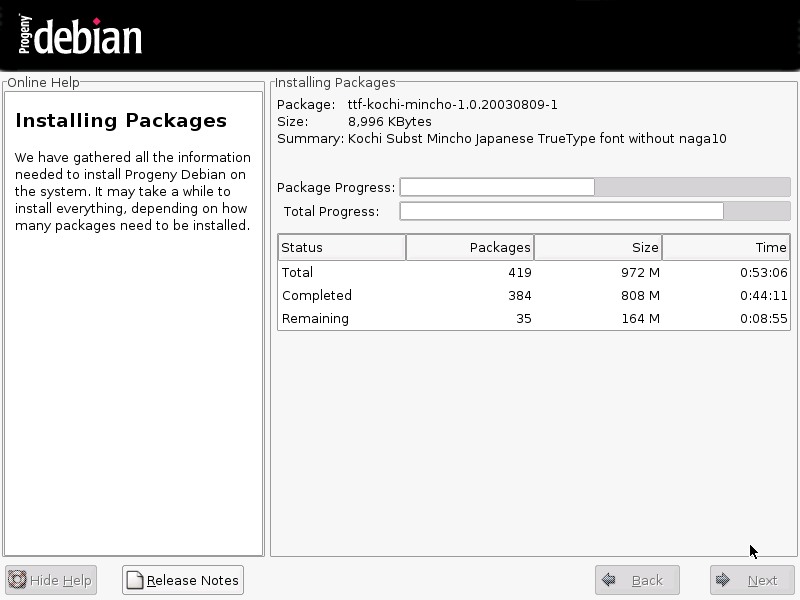800x600 pixels.
Task: Click the Size column header
Action: point(598,247)
